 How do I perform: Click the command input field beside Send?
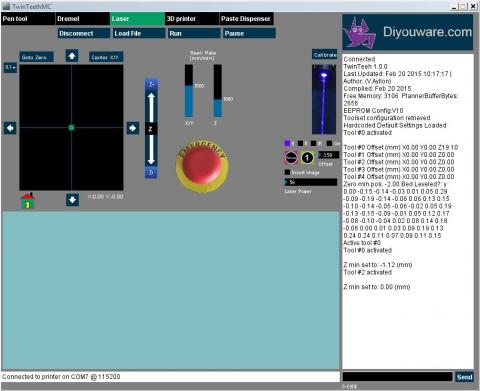pos(398,377)
